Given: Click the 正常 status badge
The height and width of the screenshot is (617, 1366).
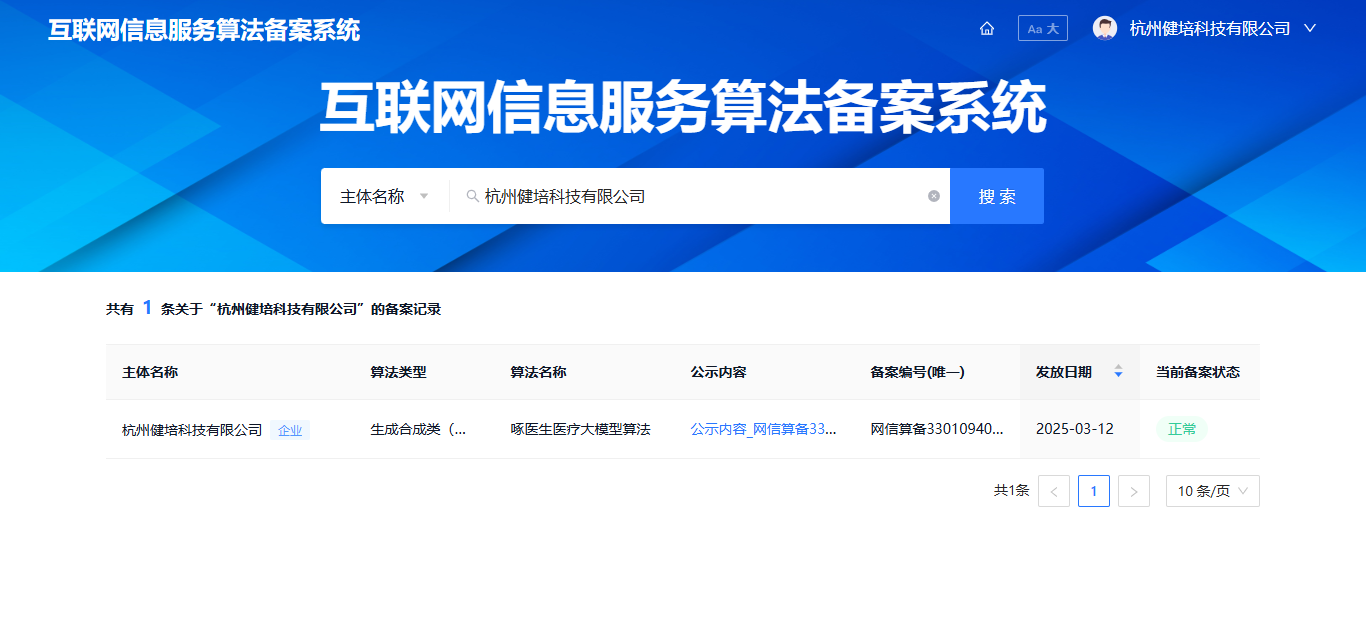Looking at the screenshot, I should 1181,429.
